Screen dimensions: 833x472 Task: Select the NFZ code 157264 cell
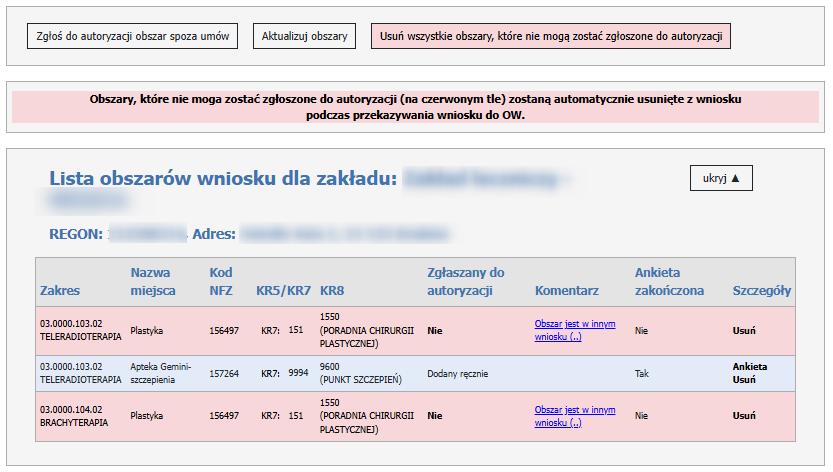coord(224,373)
